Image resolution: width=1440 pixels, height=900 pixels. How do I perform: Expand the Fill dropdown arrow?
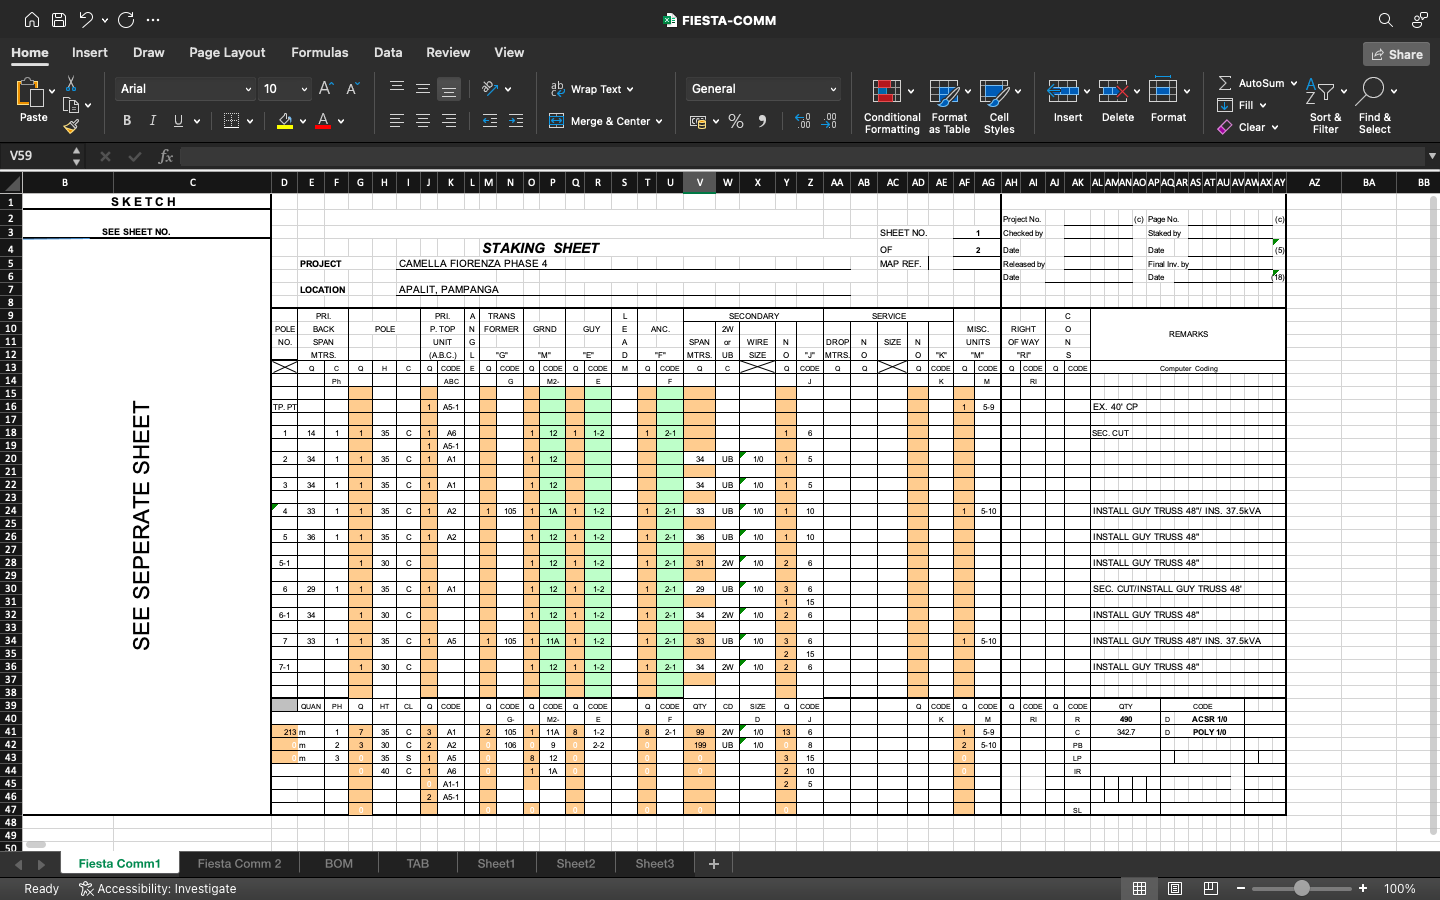1263,105
